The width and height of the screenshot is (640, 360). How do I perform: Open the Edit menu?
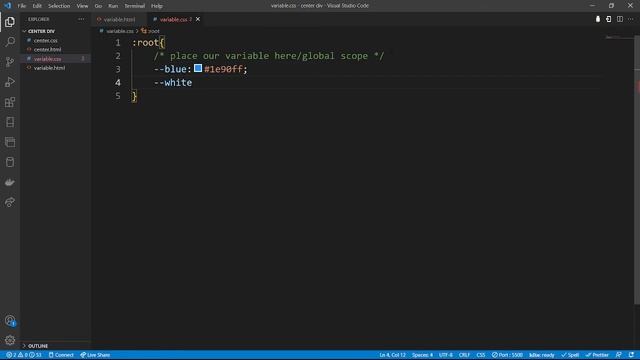click(37, 6)
